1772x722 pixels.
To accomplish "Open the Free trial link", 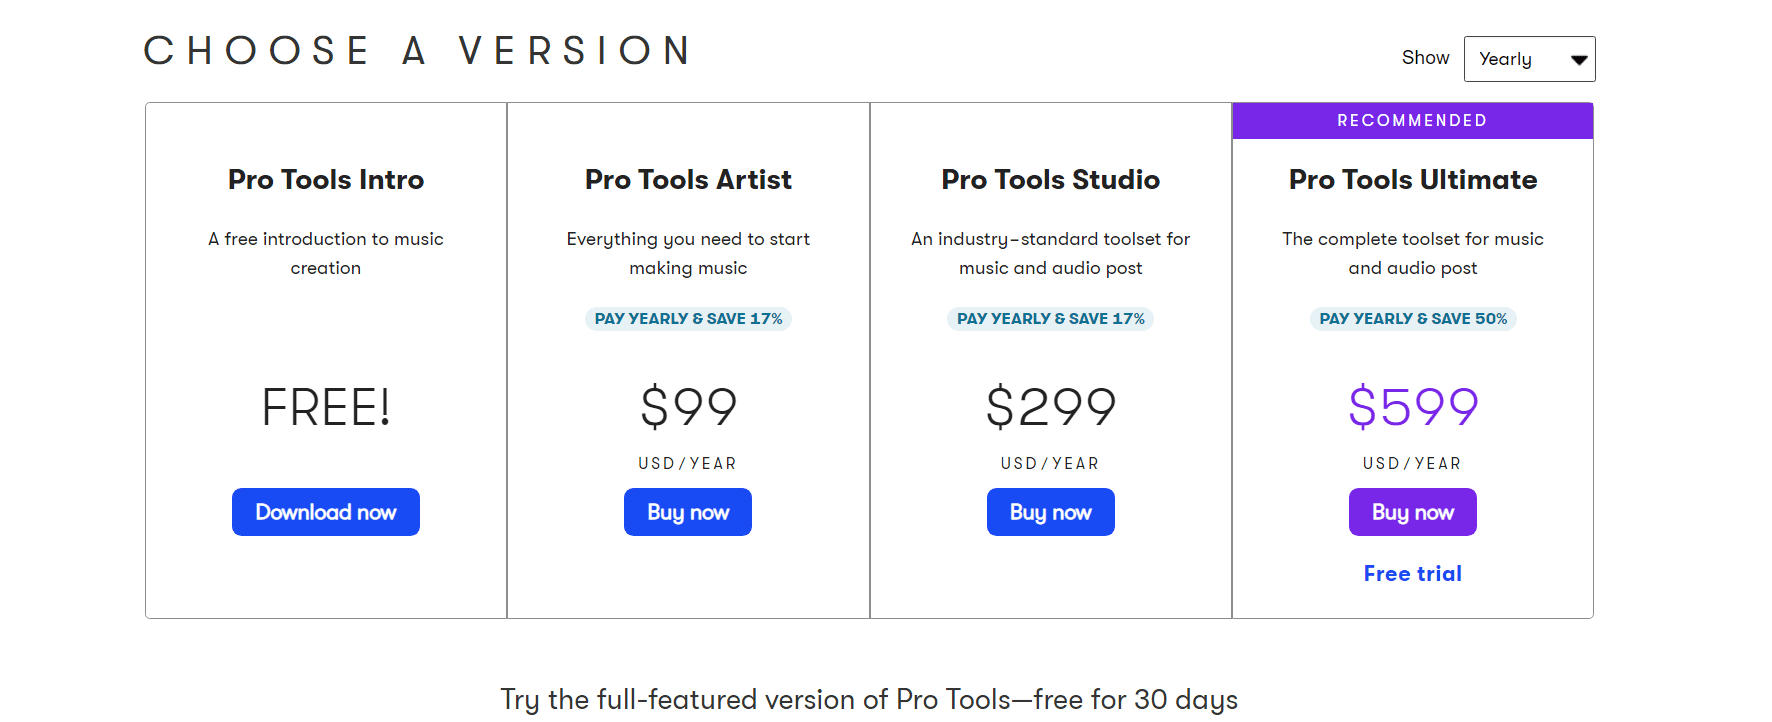I will (x=1413, y=574).
